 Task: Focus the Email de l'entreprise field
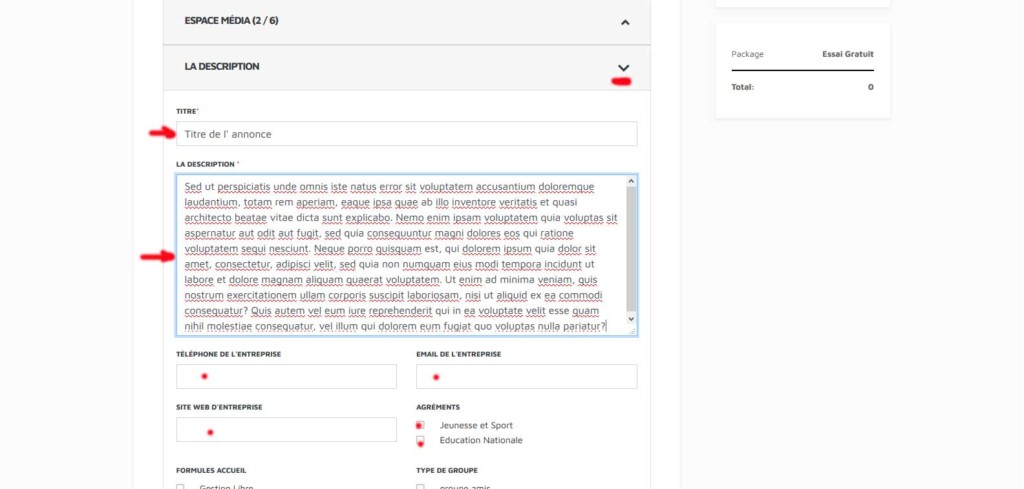click(x=526, y=377)
